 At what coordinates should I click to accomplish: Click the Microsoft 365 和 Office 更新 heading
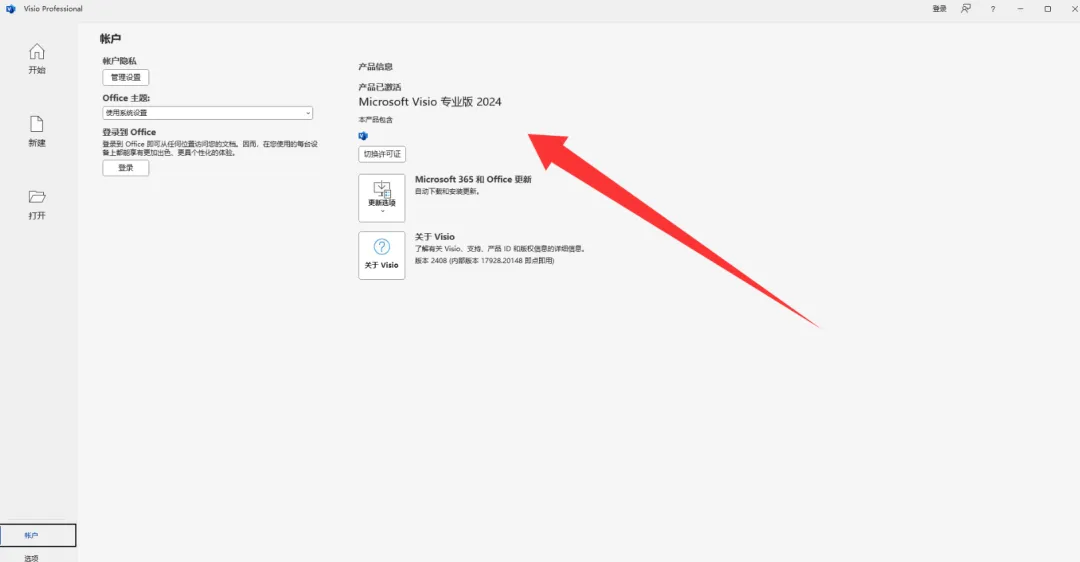coord(473,179)
